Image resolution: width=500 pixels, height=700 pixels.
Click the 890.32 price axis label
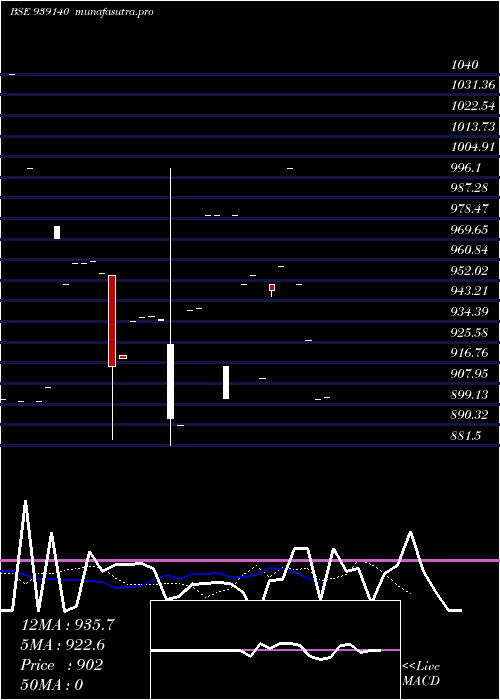click(x=470, y=415)
